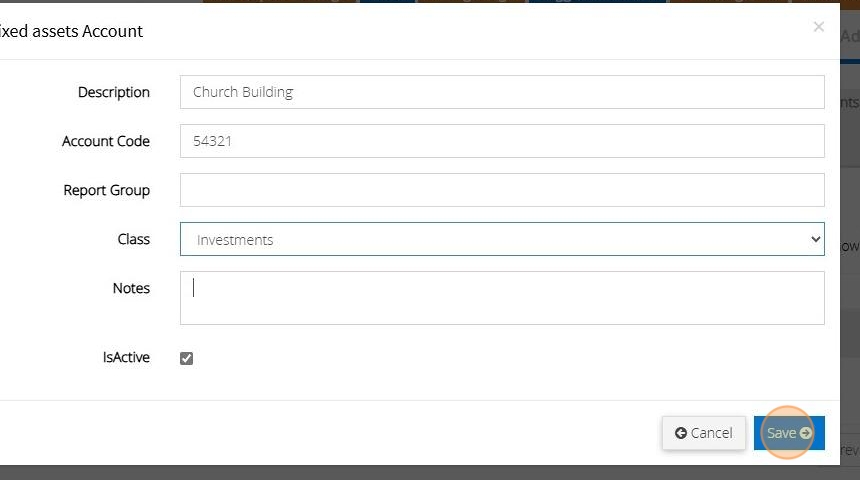Click the Fixed assets Account dialog title
Screen dimensions: 860x480
coord(72,31)
